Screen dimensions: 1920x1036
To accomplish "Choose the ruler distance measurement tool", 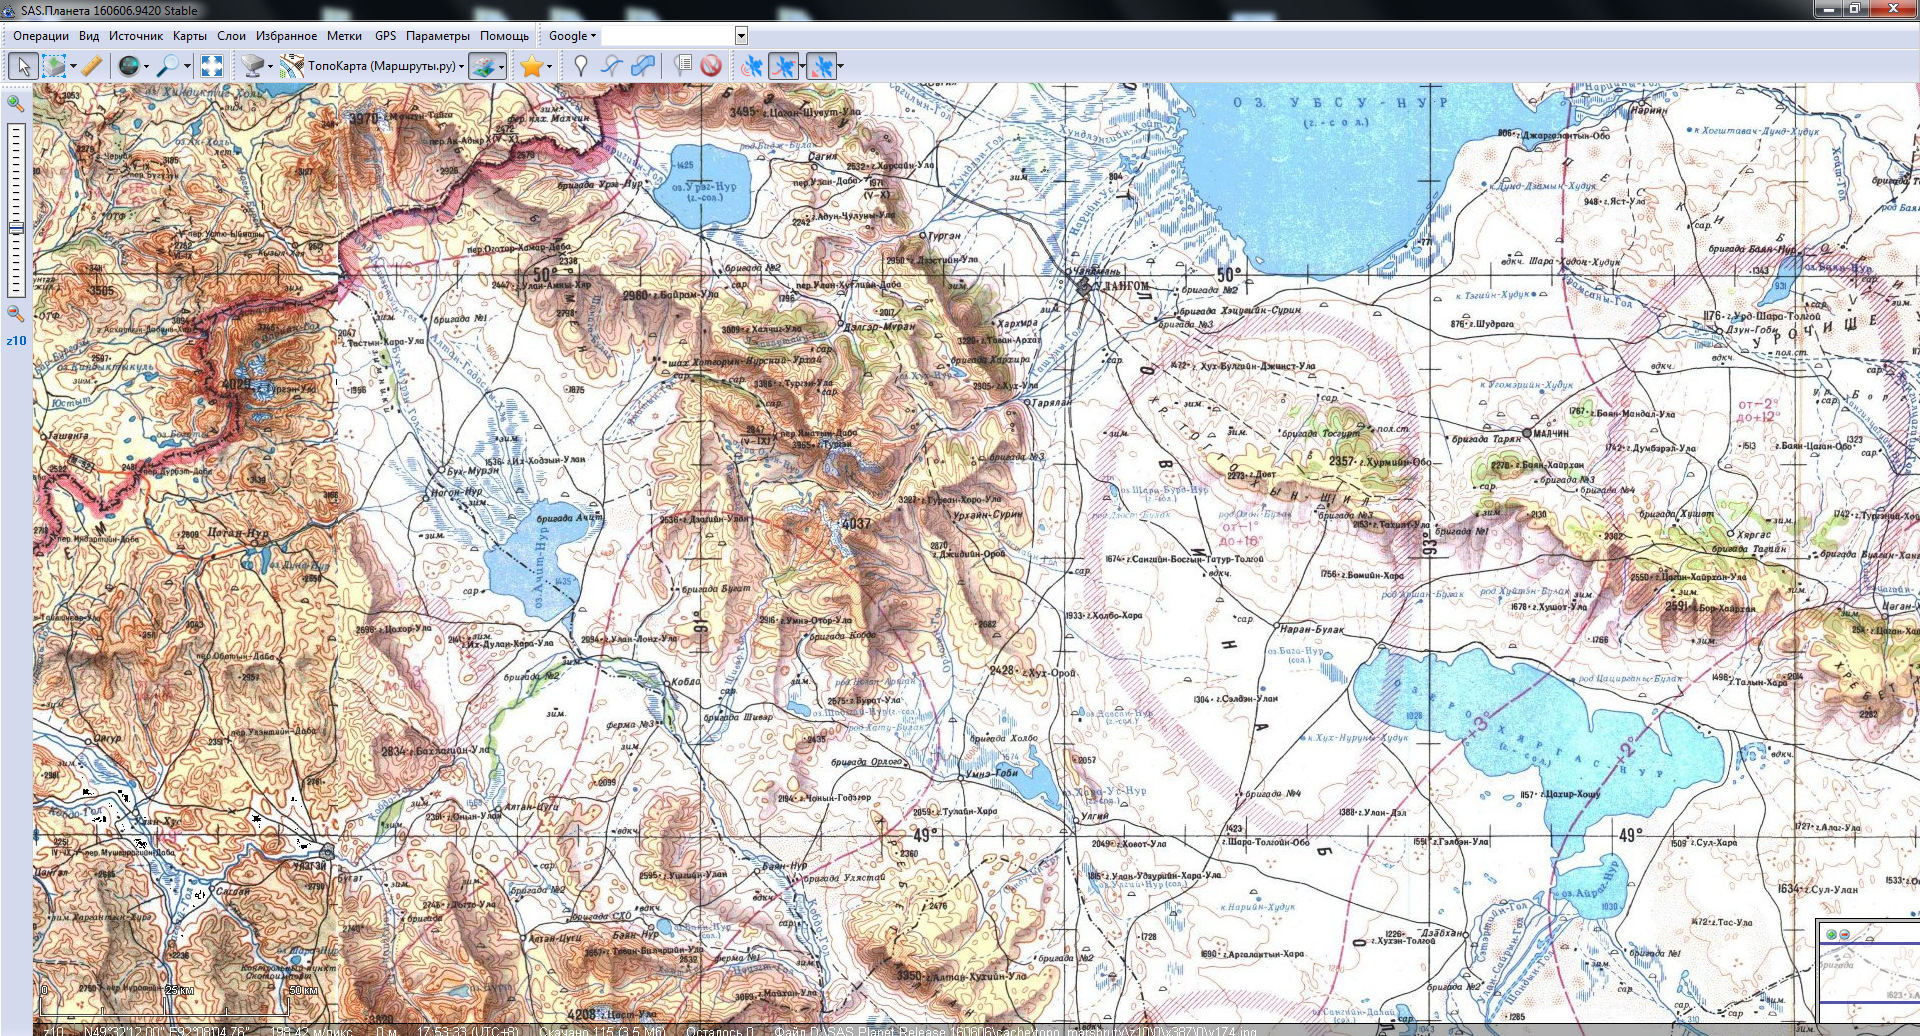I will [92, 66].
